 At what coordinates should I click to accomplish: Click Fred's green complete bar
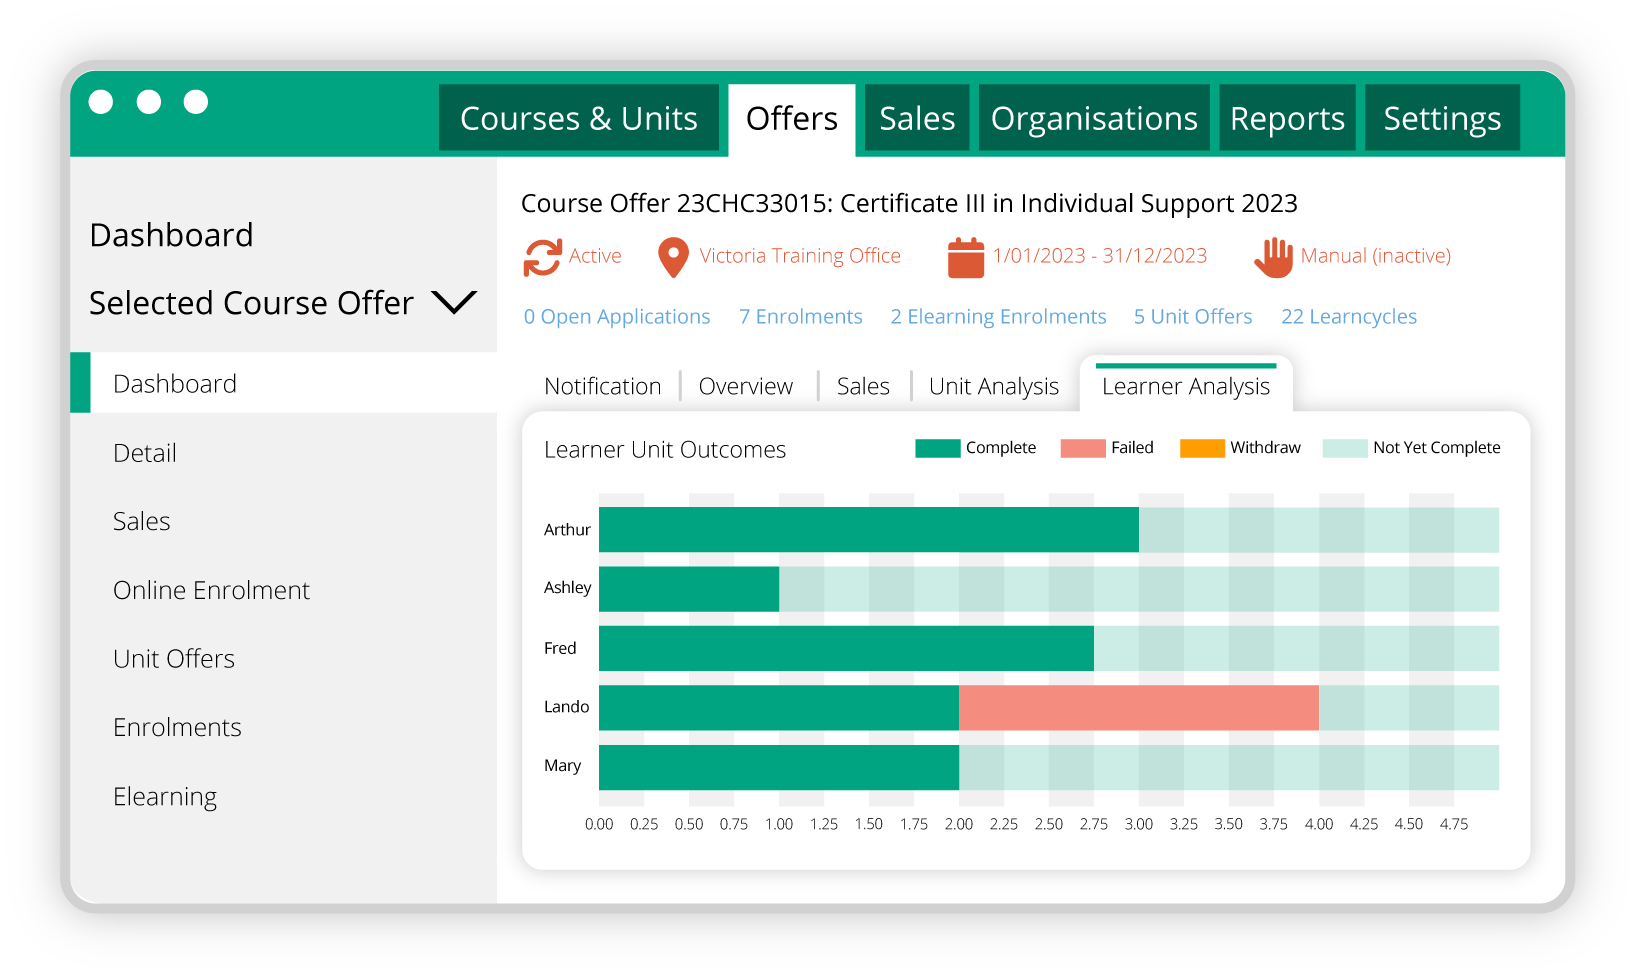coord(846,648)
